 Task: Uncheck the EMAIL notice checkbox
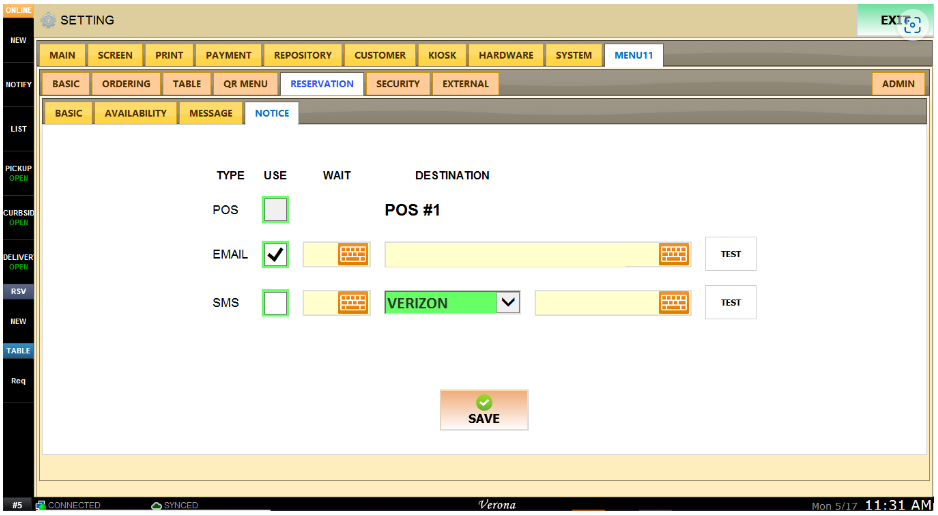276,255
